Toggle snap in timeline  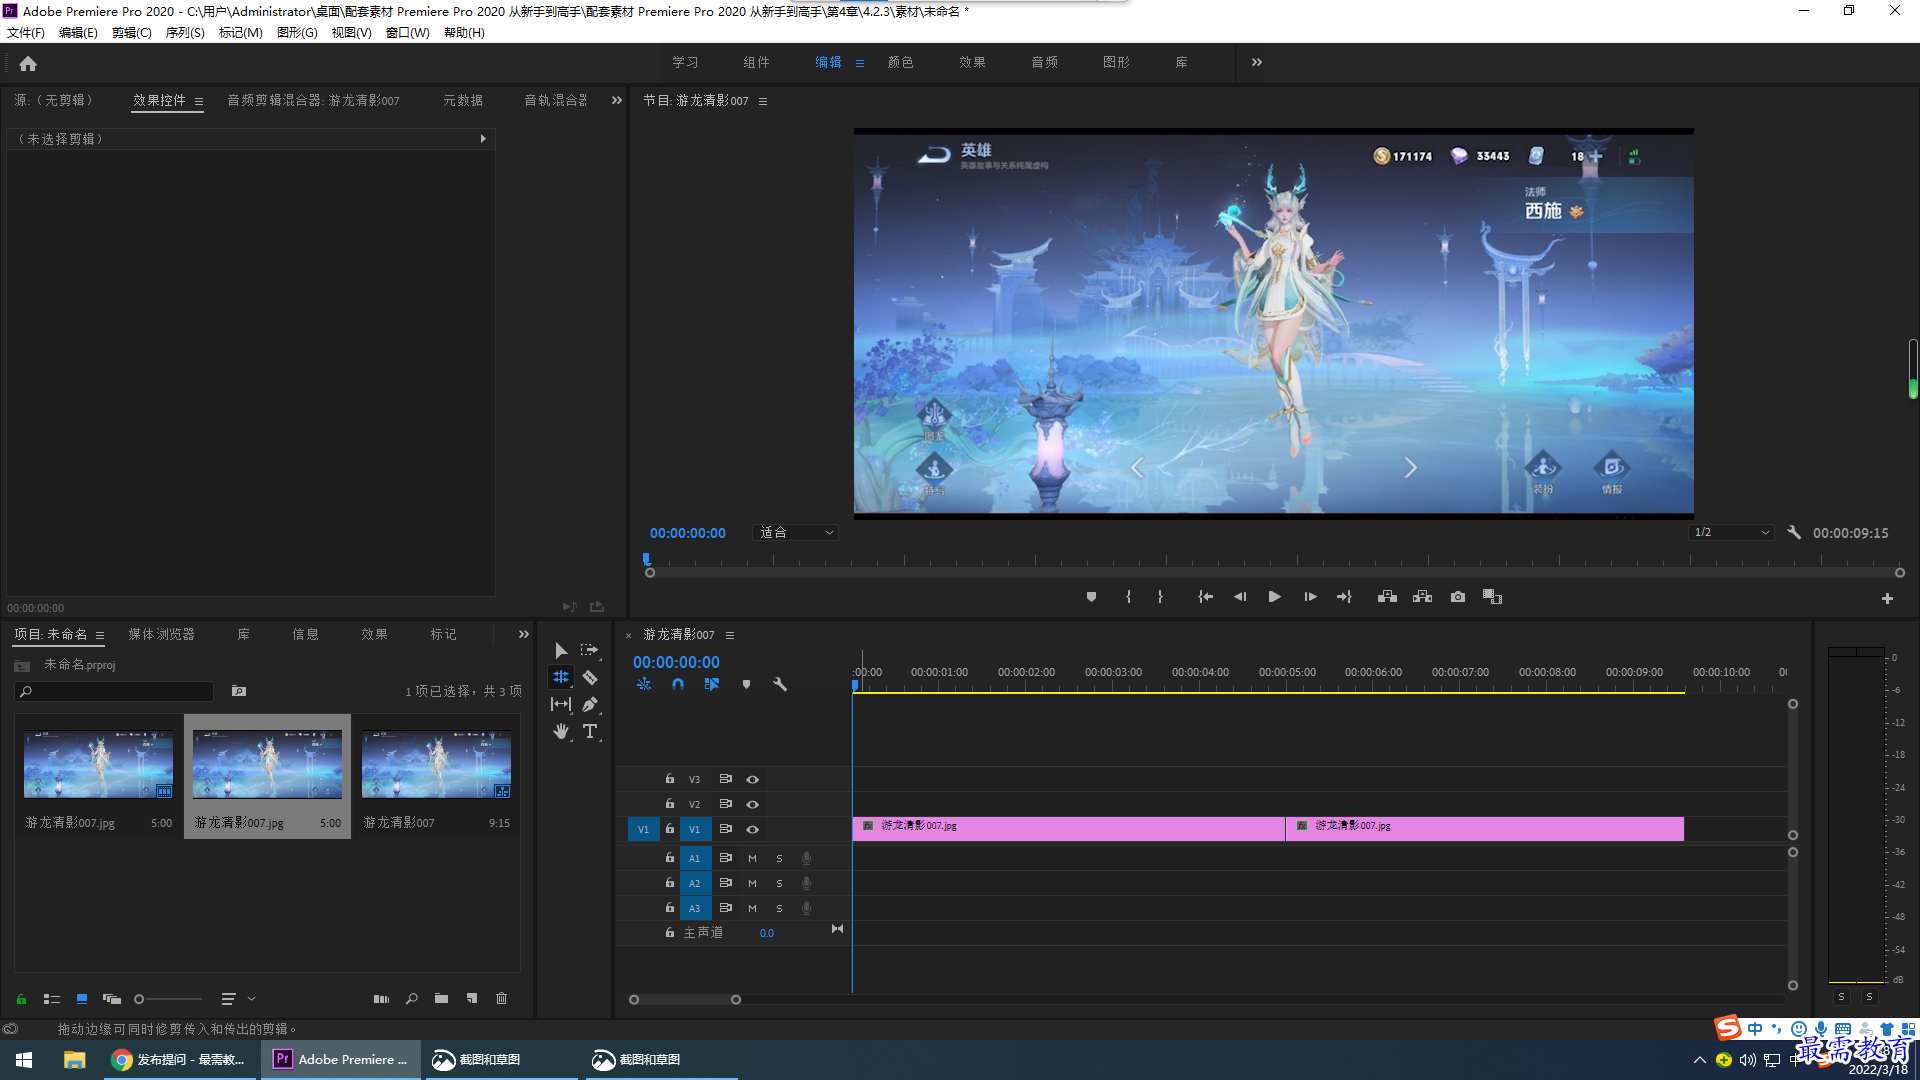[678, 685]
